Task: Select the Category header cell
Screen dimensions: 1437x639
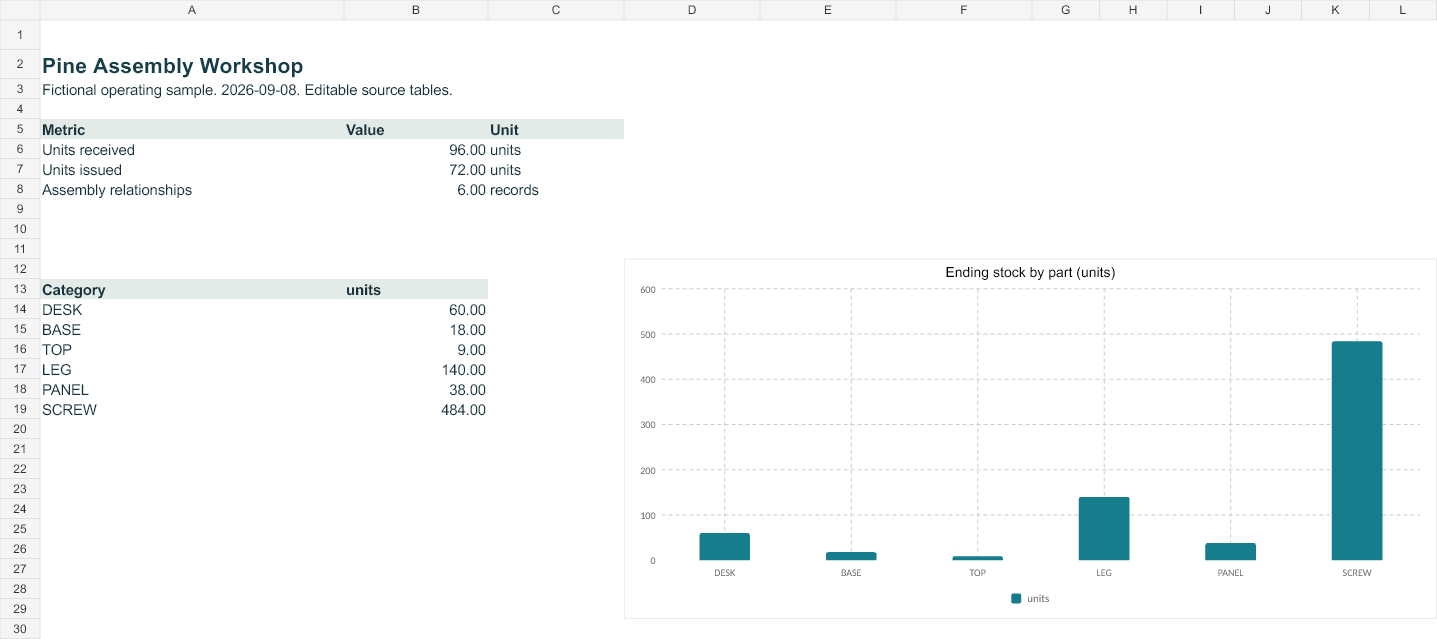Action: tap(192, 289)
